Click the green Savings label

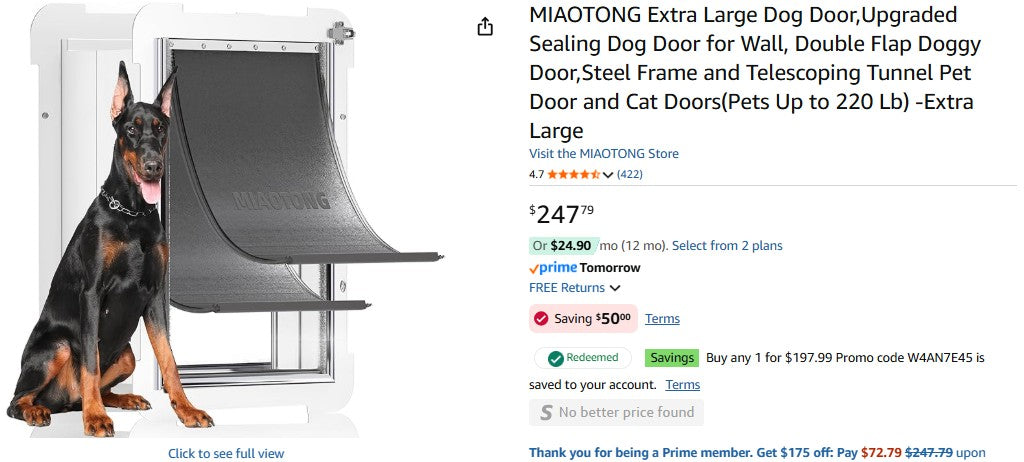[x=672, y=357]
